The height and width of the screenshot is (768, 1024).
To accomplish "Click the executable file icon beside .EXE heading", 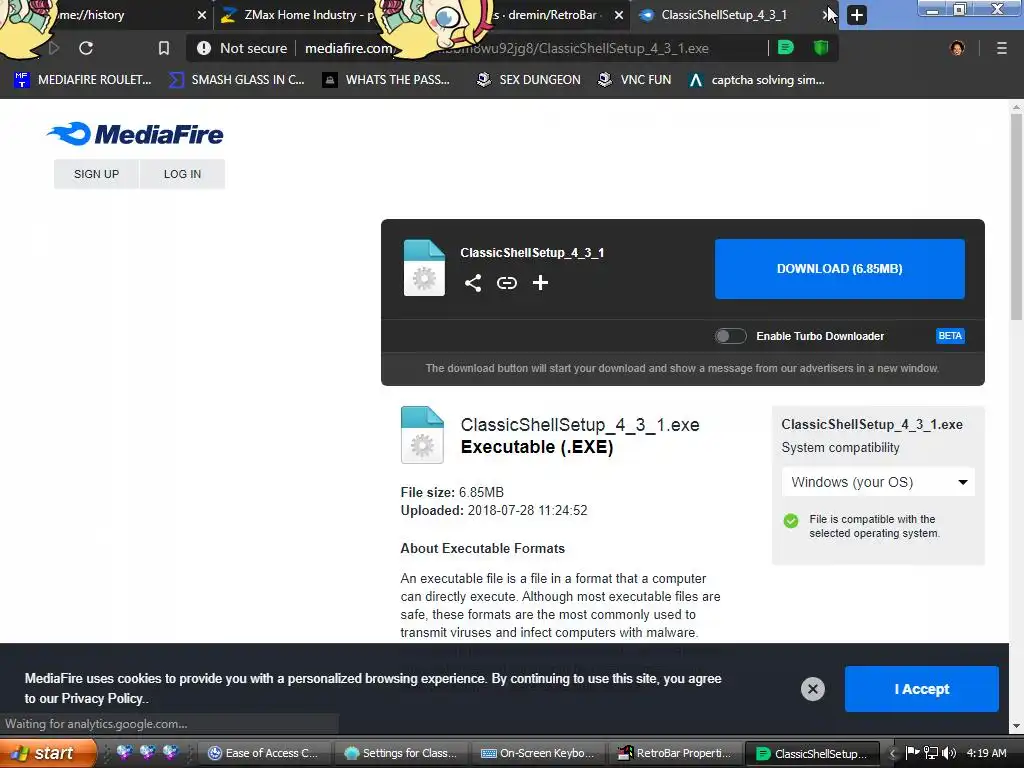I will pyautogui.click(x=422, y=435).
